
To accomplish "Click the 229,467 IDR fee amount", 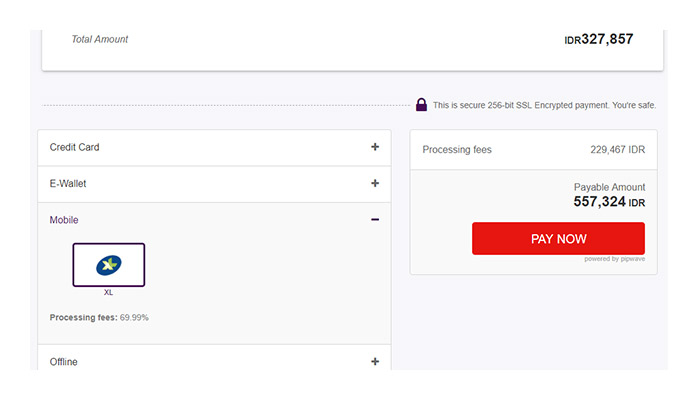I will tap(617, 150).
